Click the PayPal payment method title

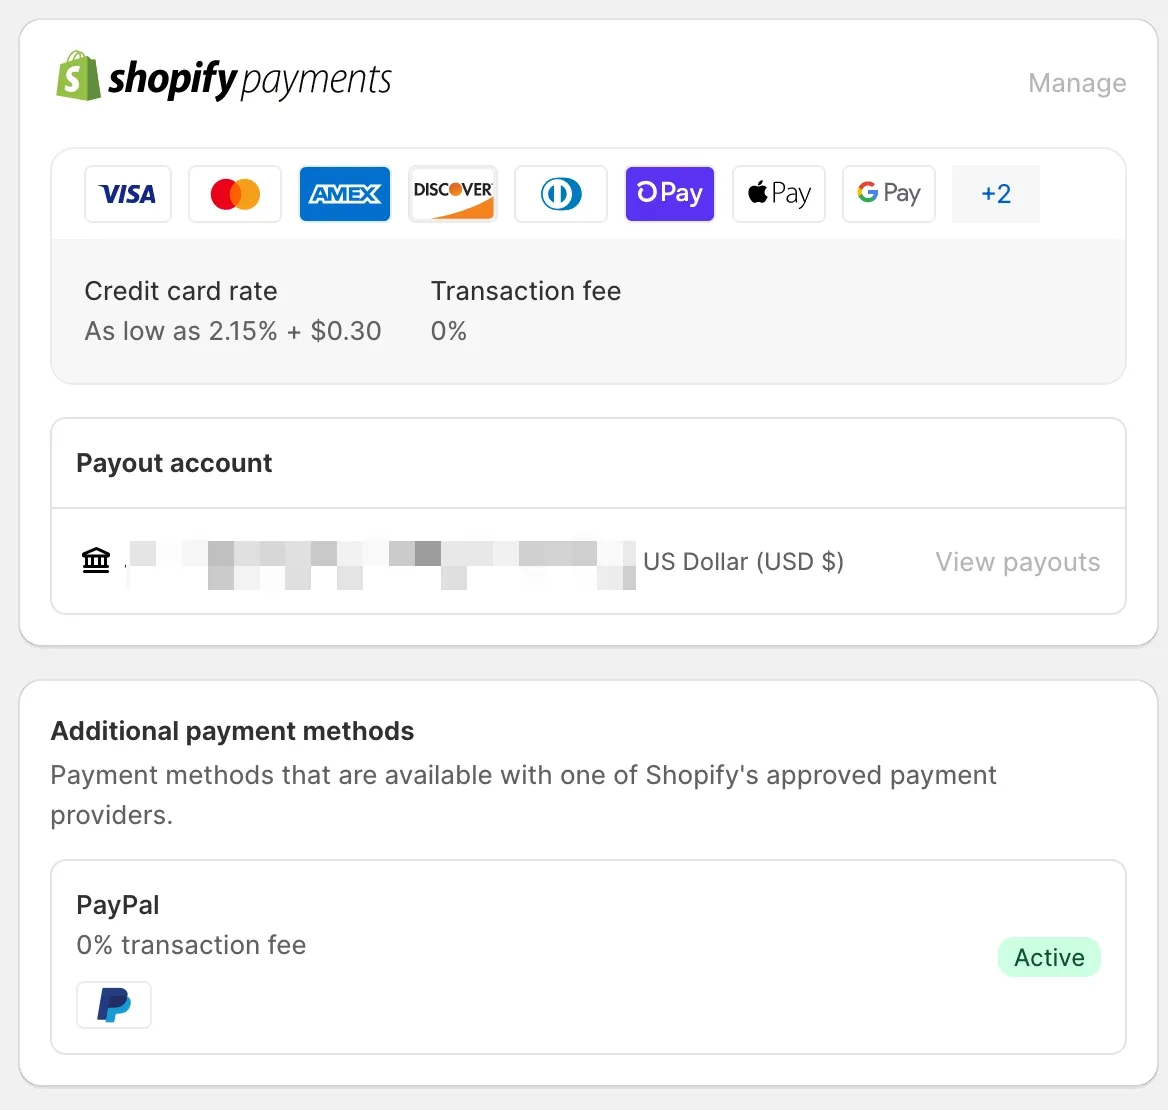pyautogui.click(x=118, y=905)
